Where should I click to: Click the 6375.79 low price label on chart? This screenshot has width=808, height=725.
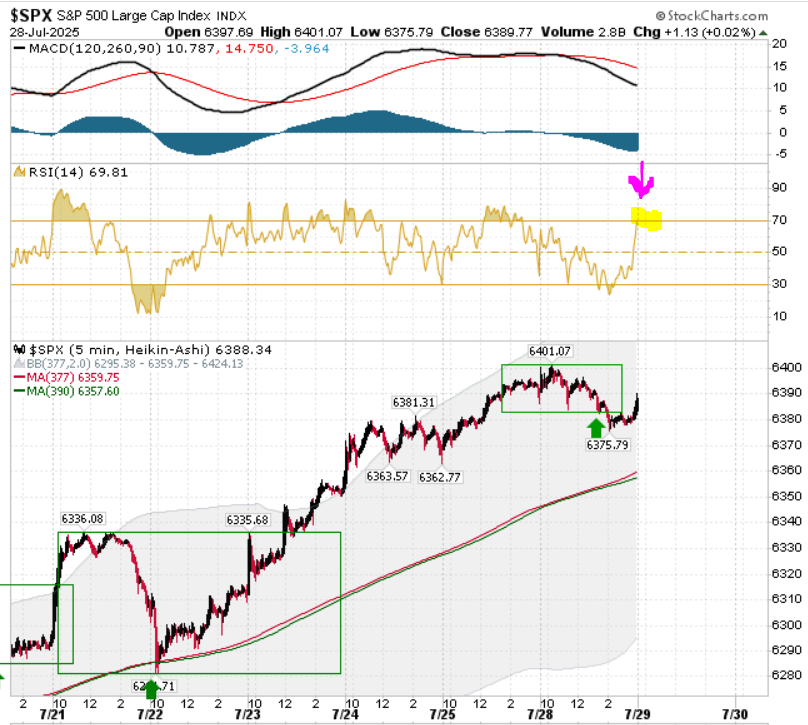[x=608, y=444]
